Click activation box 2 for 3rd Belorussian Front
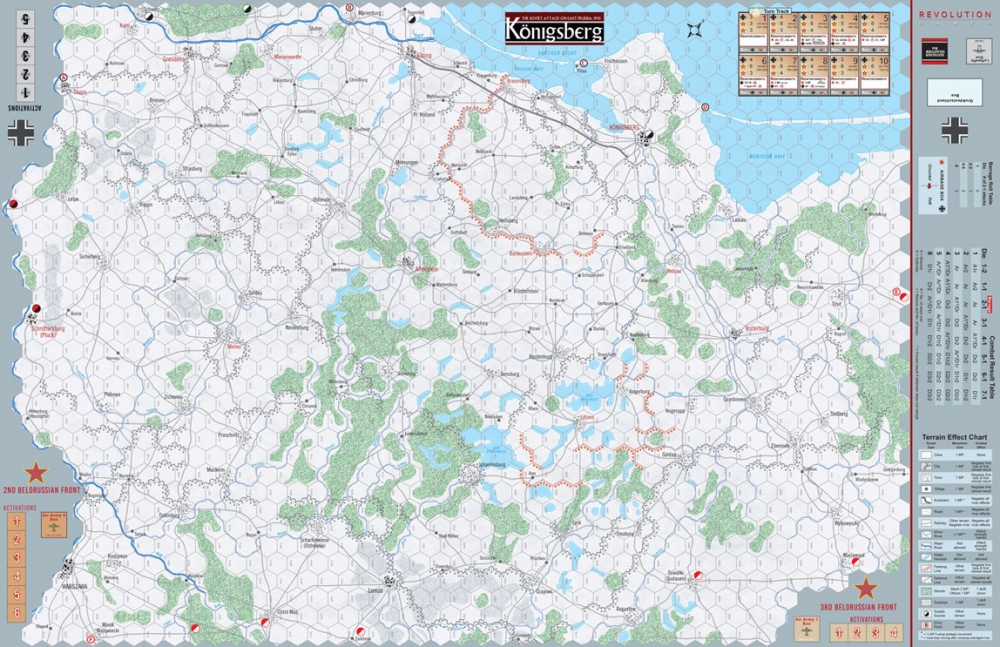Image resolution: width=1000 pixels, height=647 pixels. point(857,632)
